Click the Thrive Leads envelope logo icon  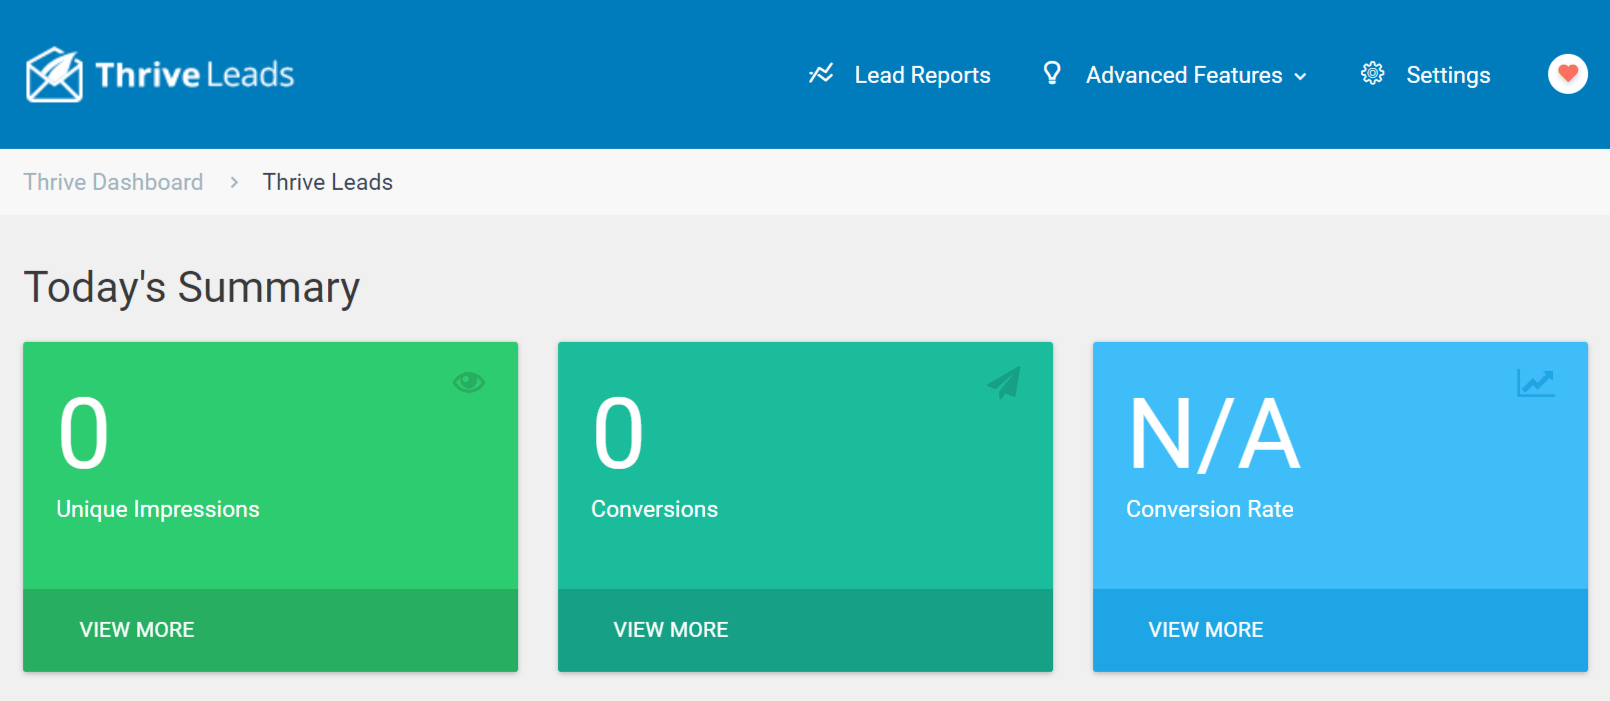(54, 75)
